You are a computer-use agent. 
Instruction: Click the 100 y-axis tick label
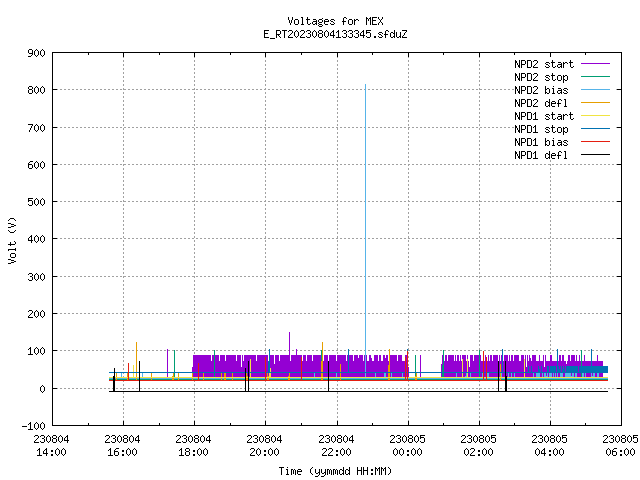36,351
